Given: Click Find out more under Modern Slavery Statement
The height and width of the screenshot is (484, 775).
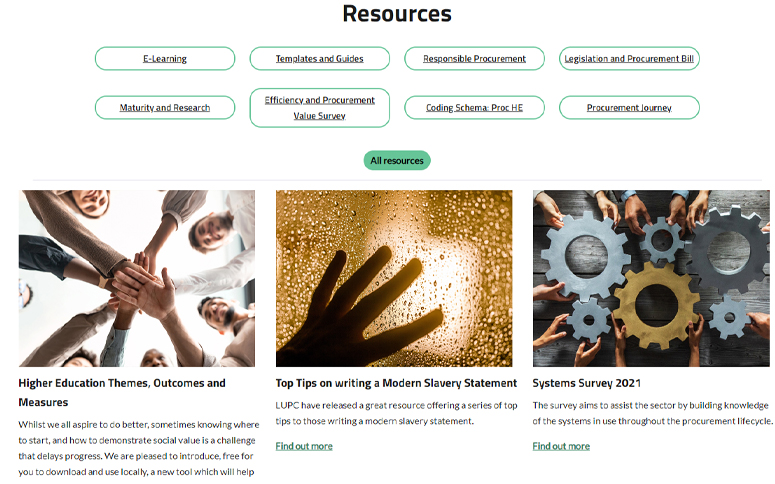Looking at the screenshot, I should 304,446.
